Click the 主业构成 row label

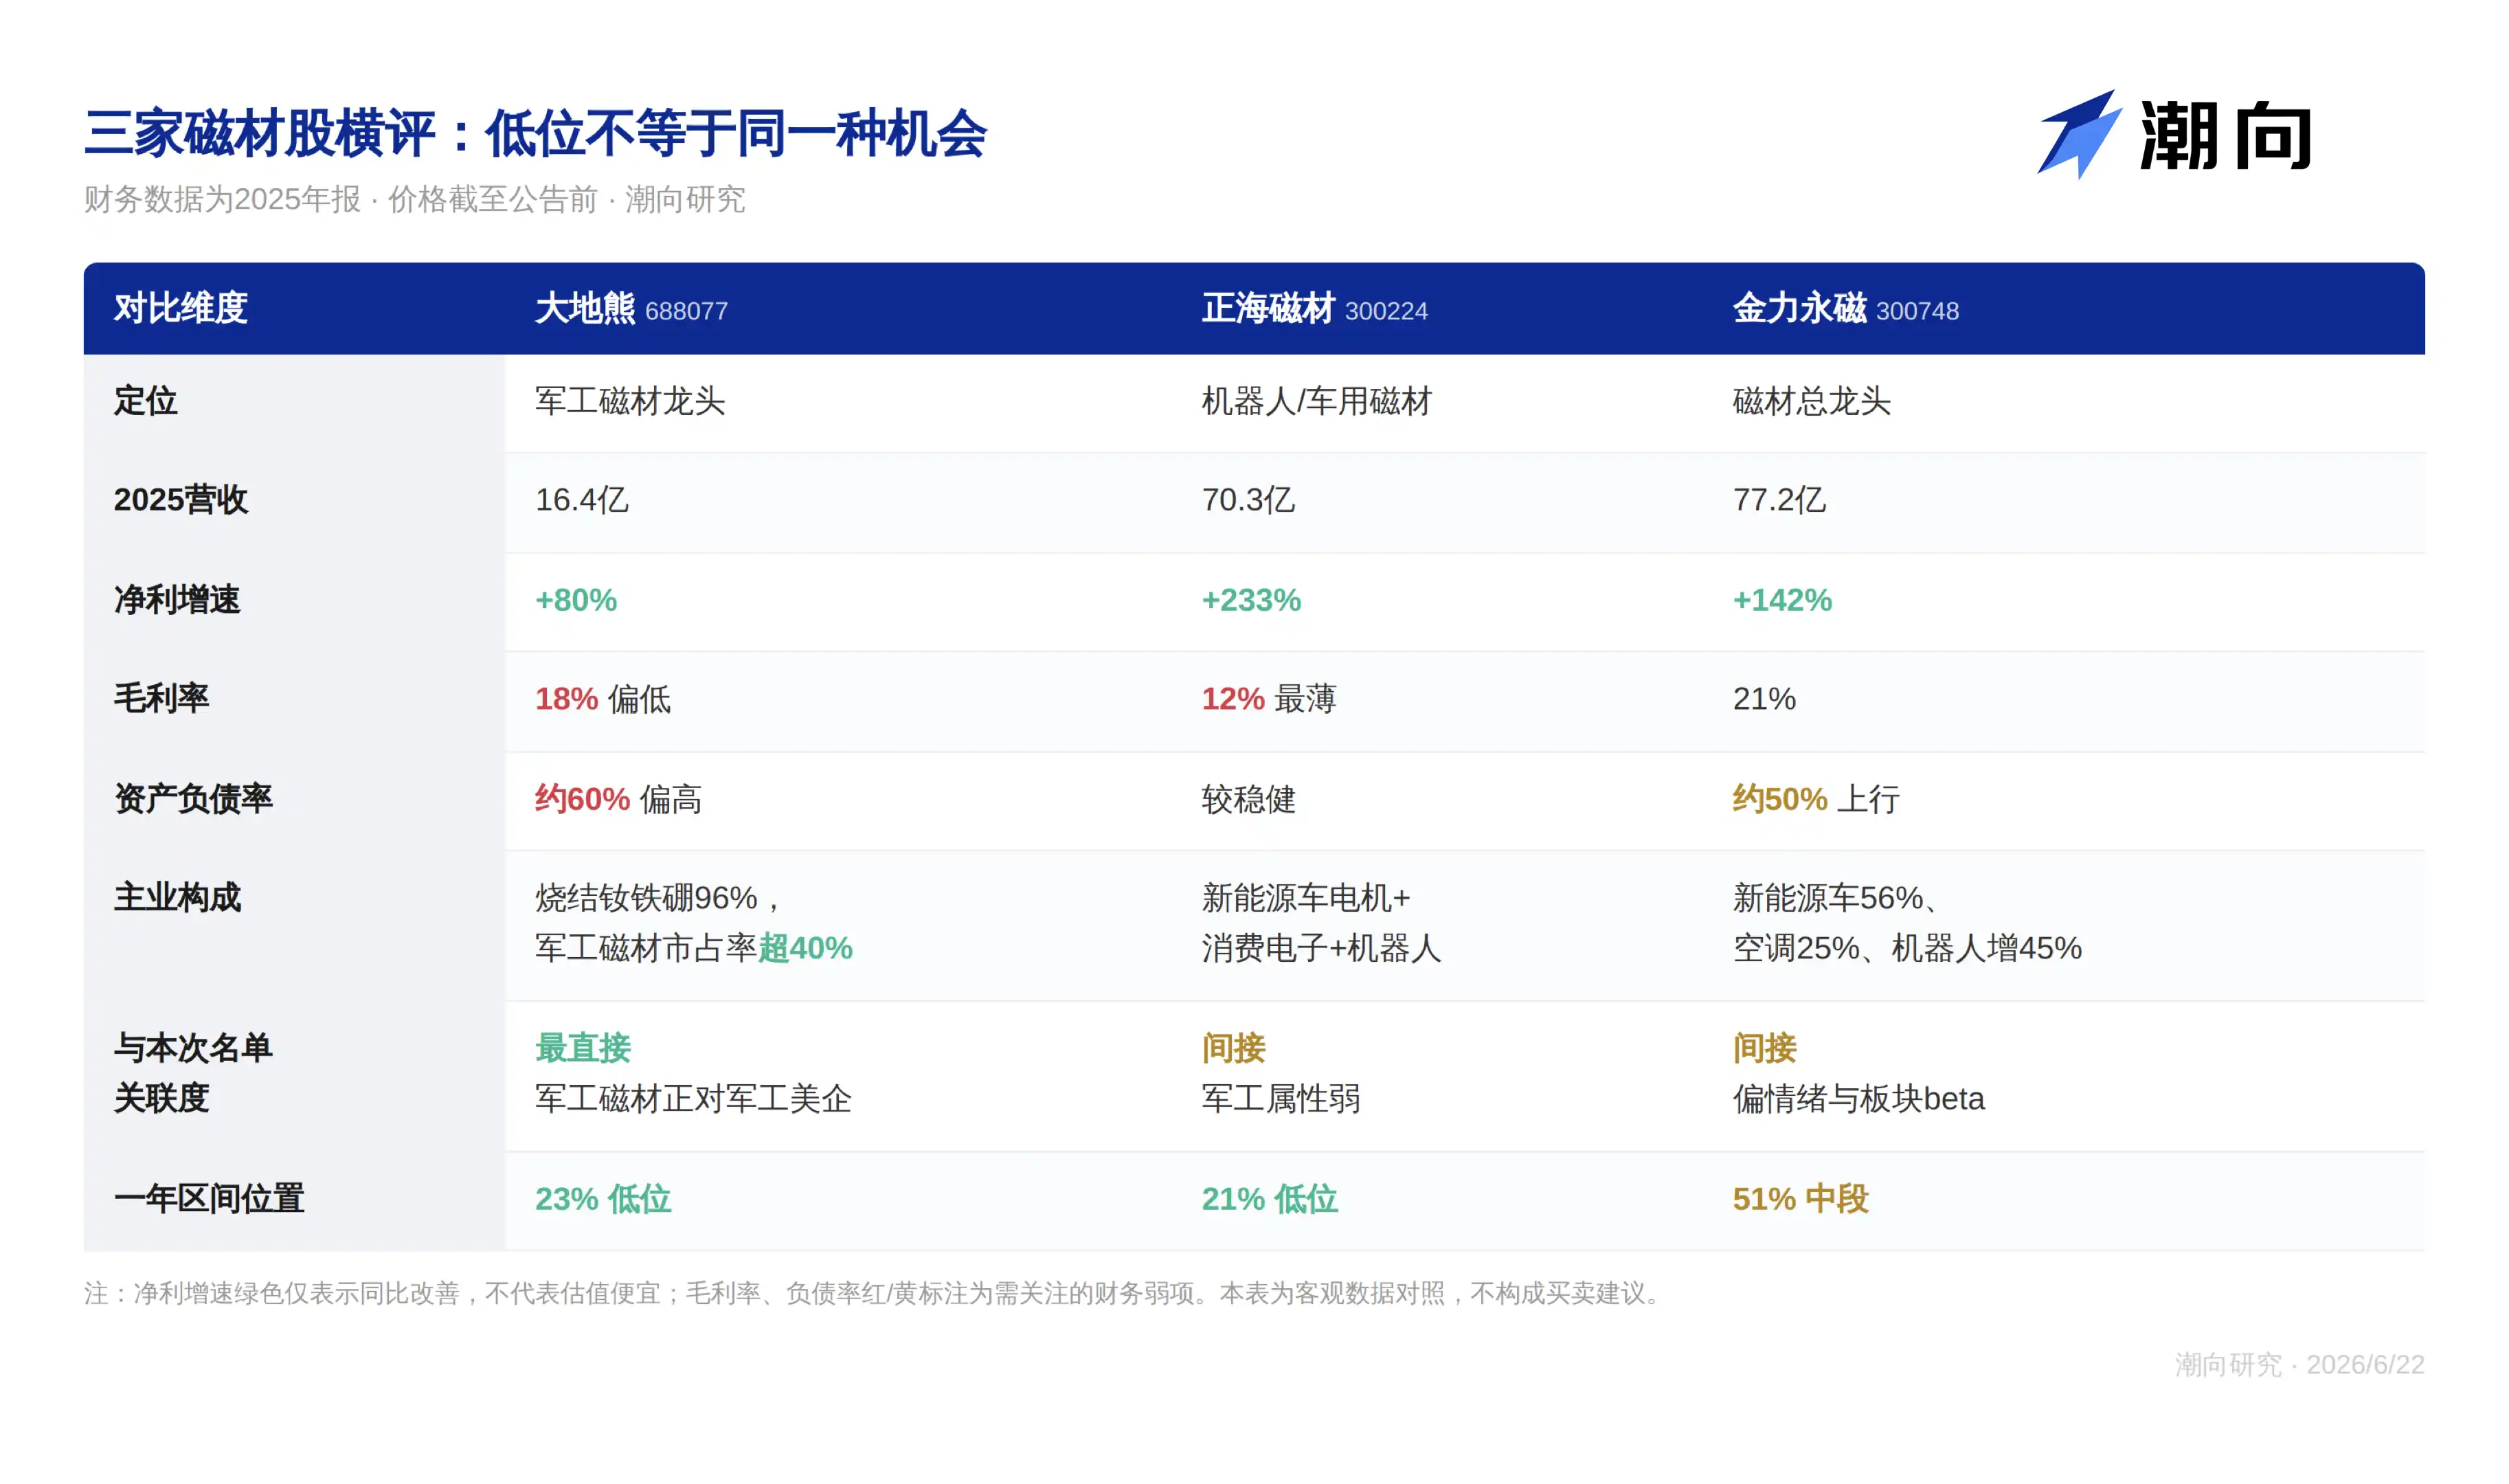click(x=177, y=898)
